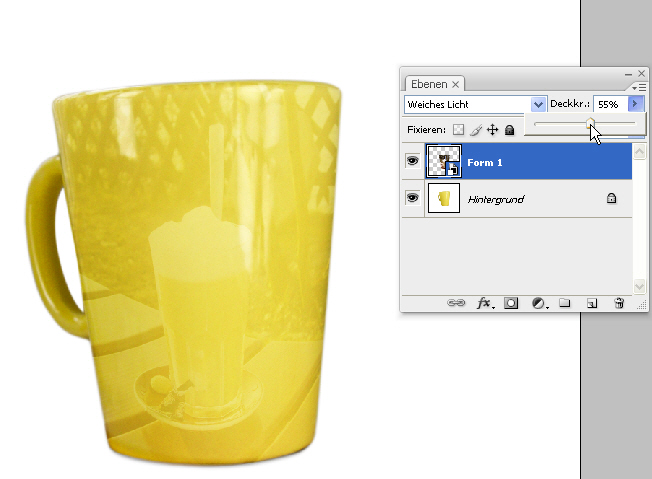
Task: Toggle lock image pixels brush
Action: click(476, 130)
